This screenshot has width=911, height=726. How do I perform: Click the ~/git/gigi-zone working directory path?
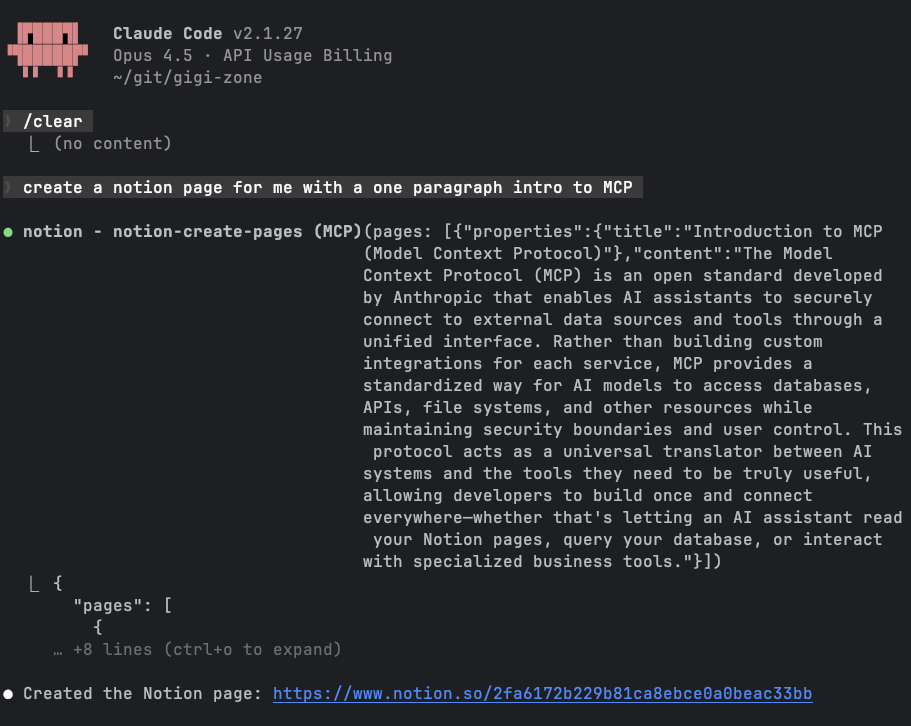[187, 78]
